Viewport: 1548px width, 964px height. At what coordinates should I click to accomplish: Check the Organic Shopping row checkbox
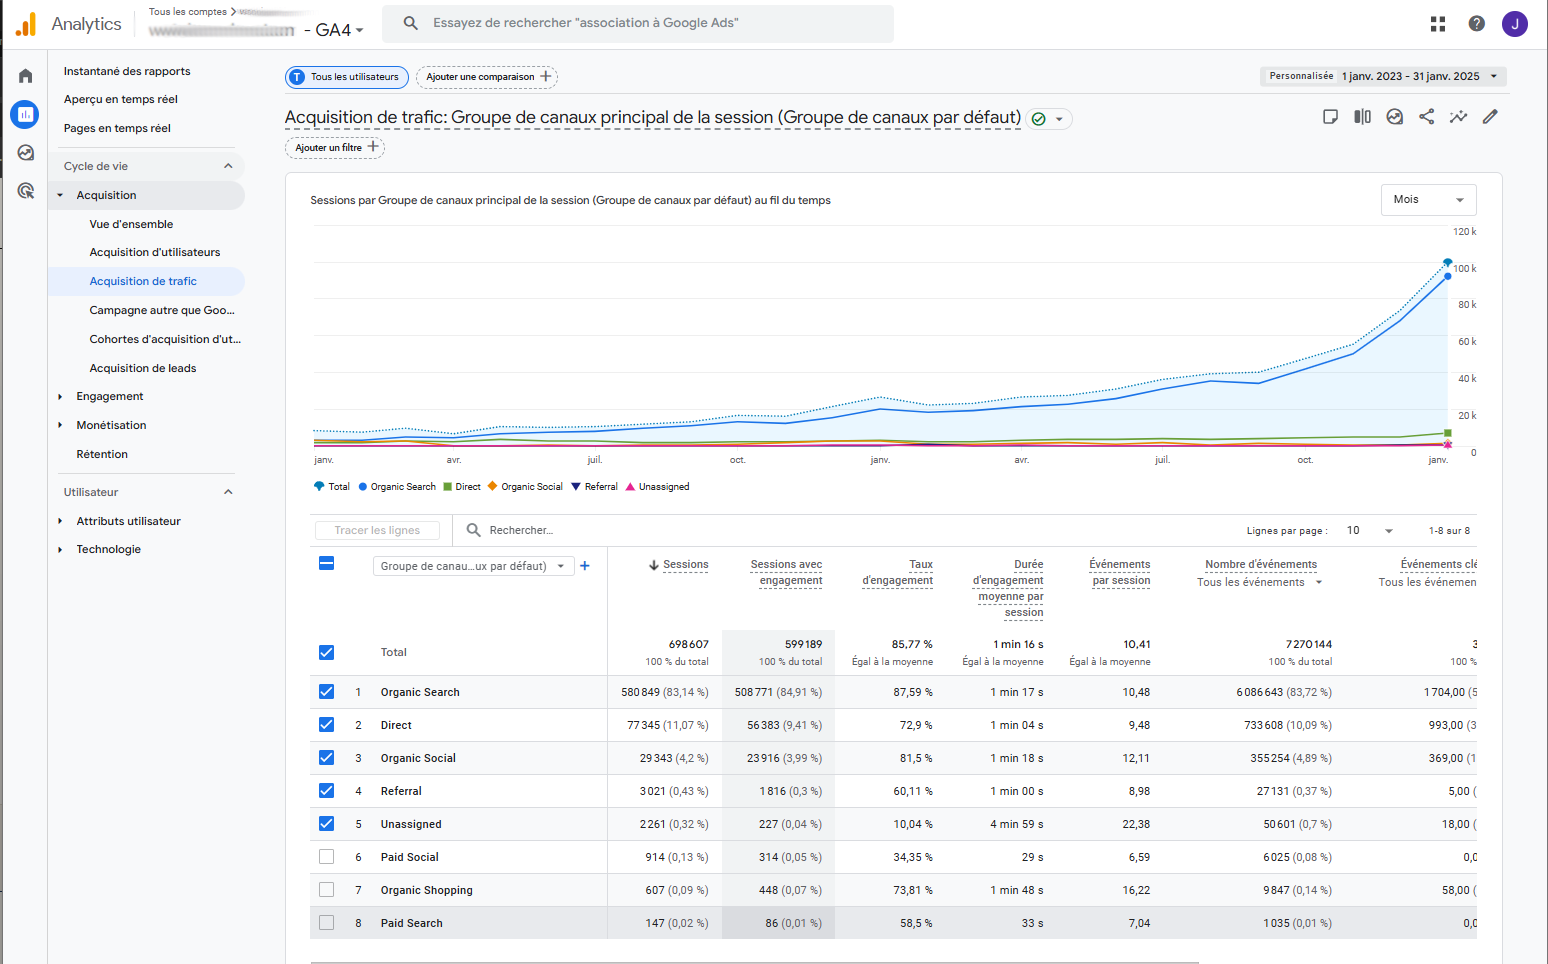tap(326, 889)
